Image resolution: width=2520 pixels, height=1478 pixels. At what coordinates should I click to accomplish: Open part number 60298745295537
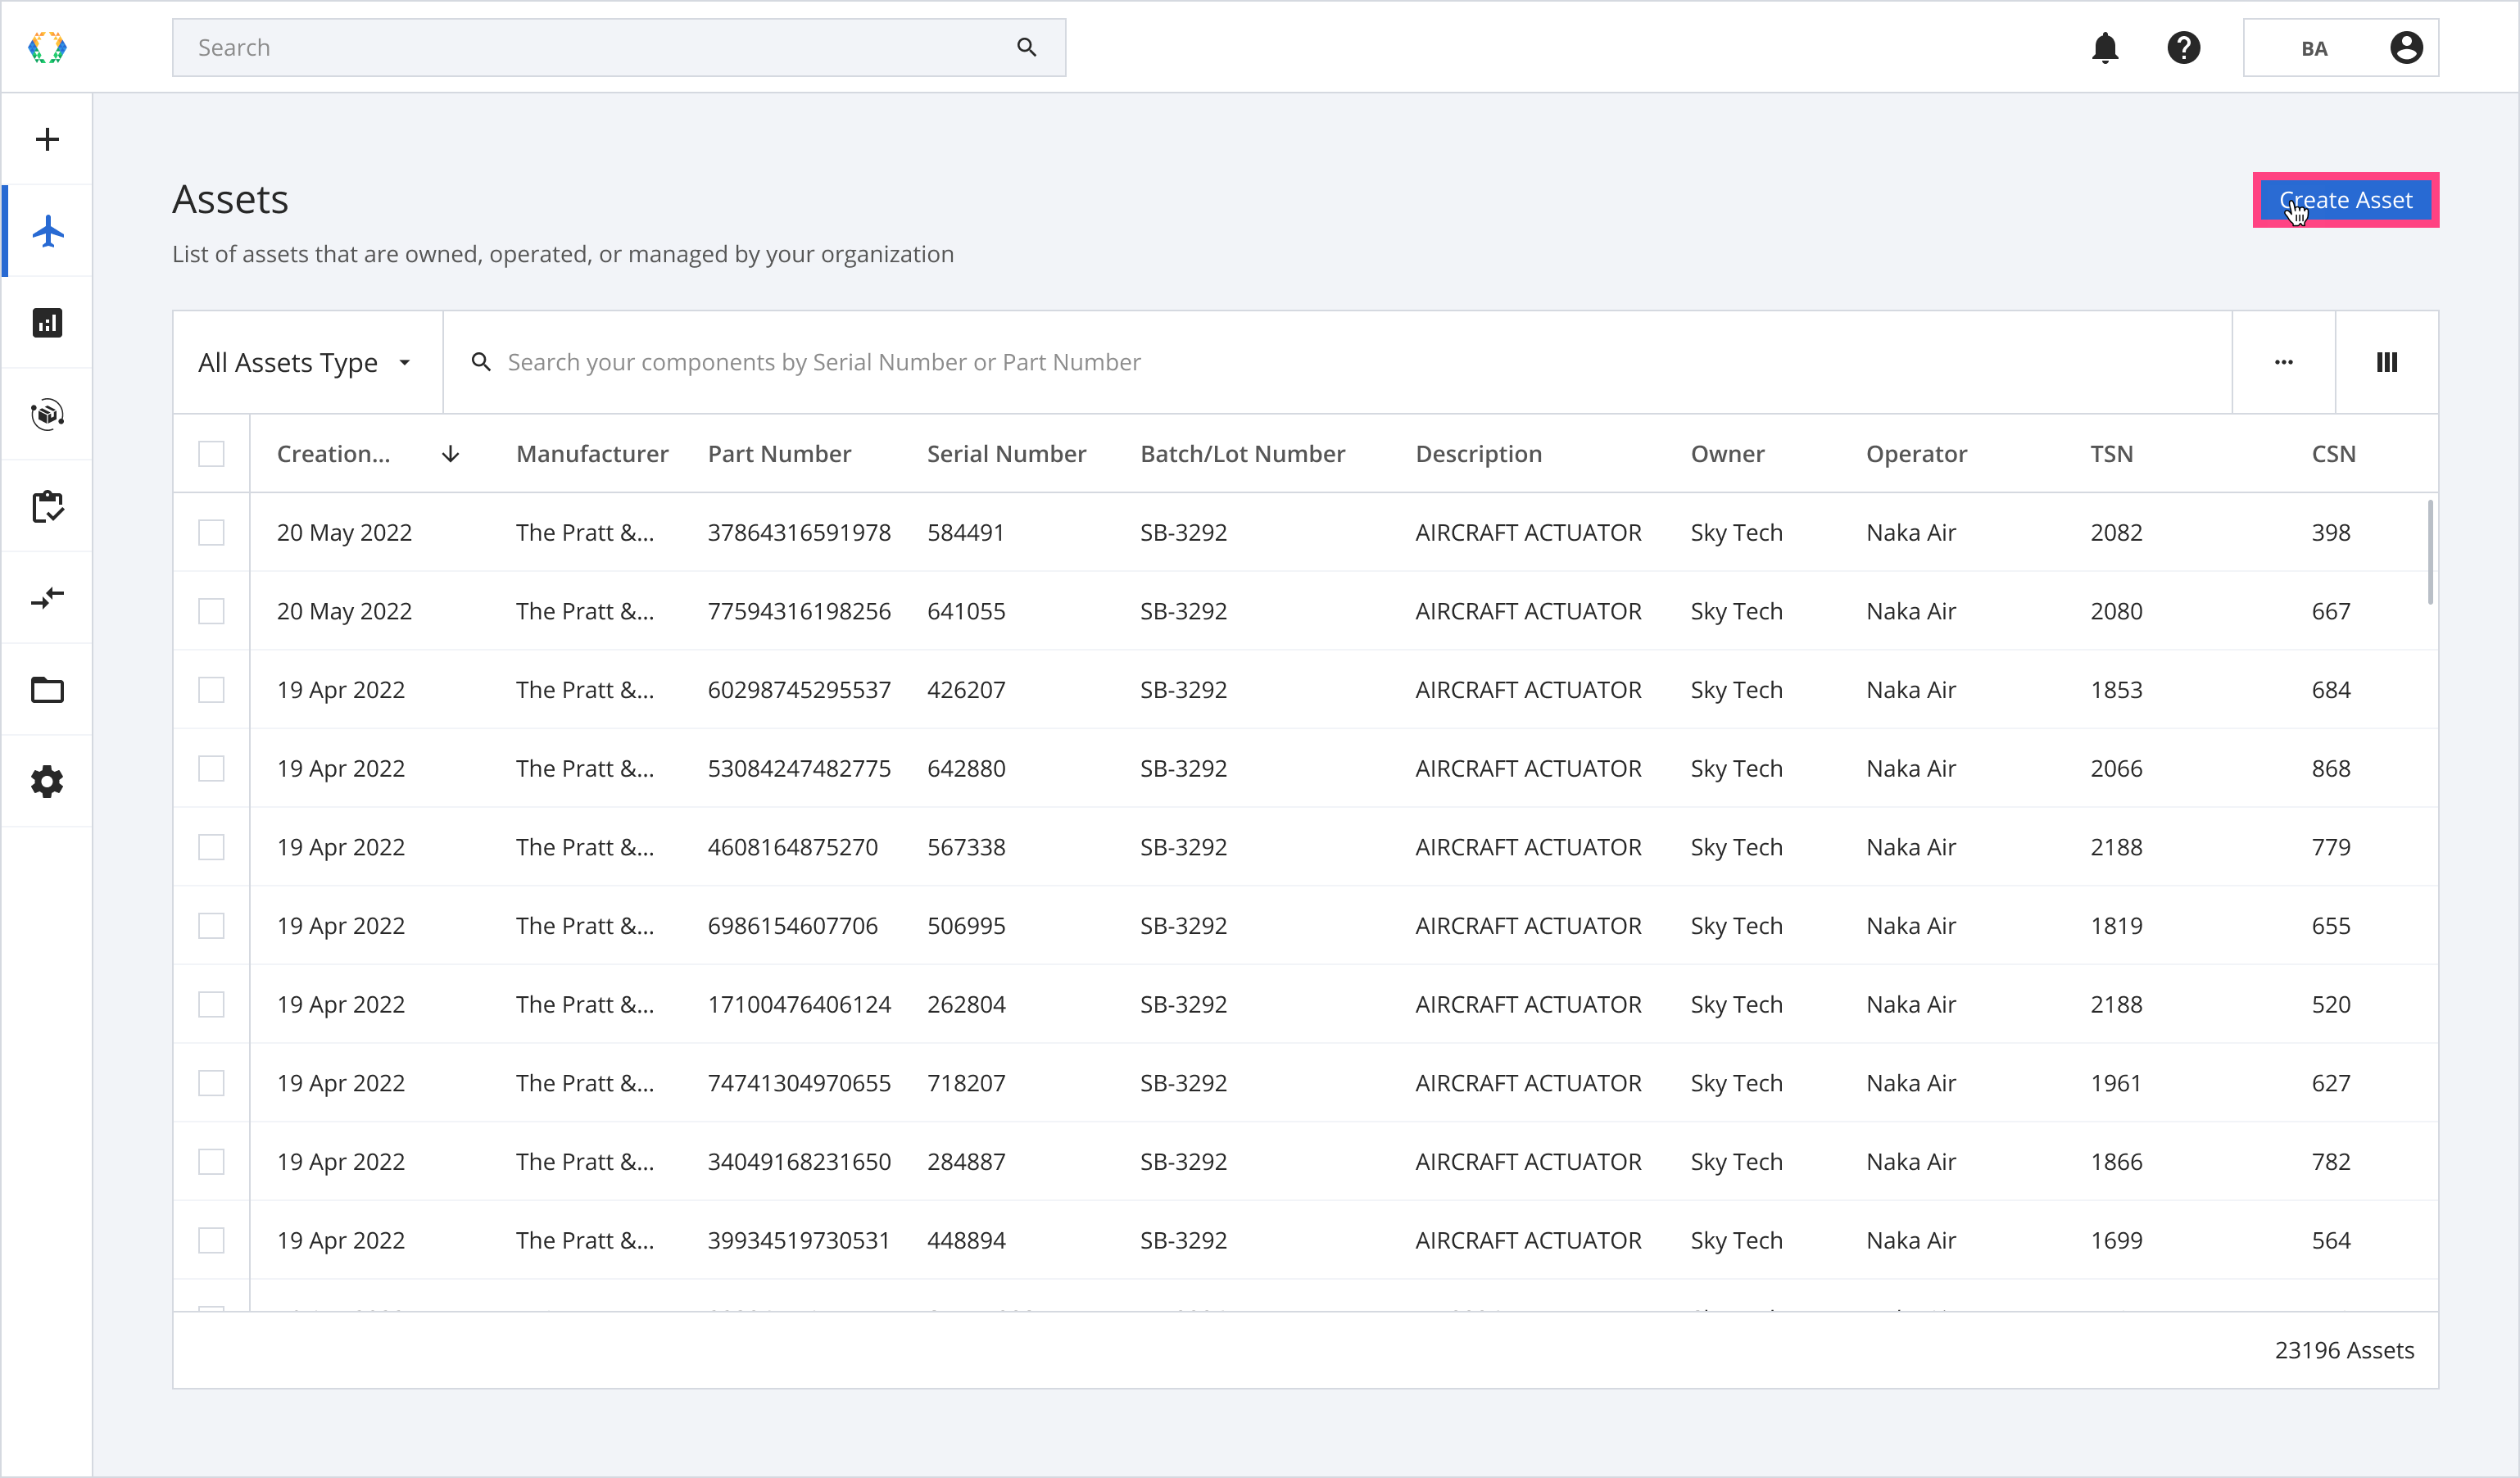point(799,690)
